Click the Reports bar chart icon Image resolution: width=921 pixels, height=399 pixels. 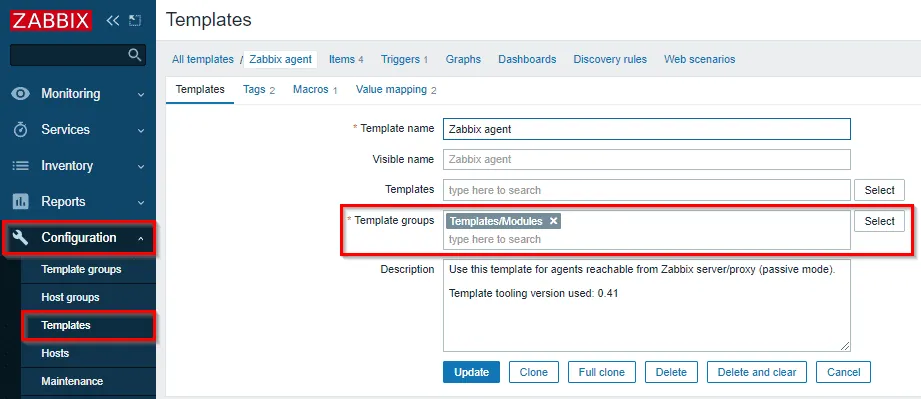(x=21, y=202)
